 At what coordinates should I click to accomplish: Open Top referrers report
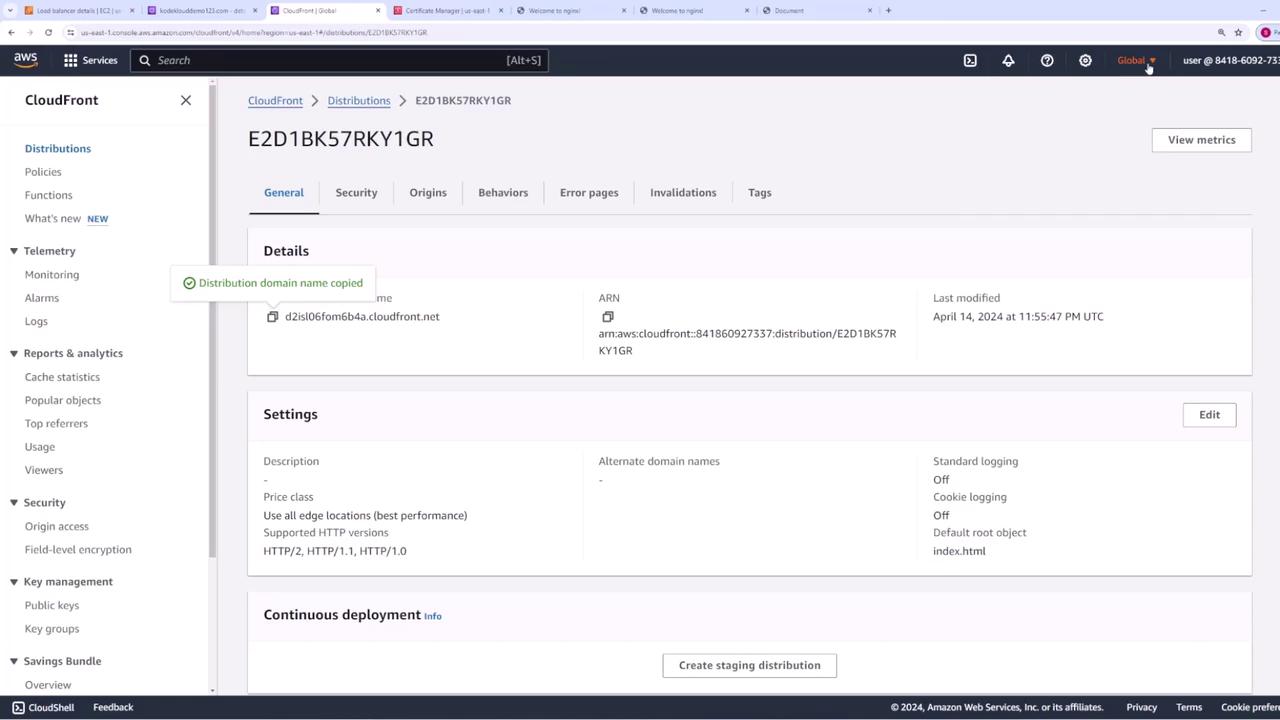[56, 423]
